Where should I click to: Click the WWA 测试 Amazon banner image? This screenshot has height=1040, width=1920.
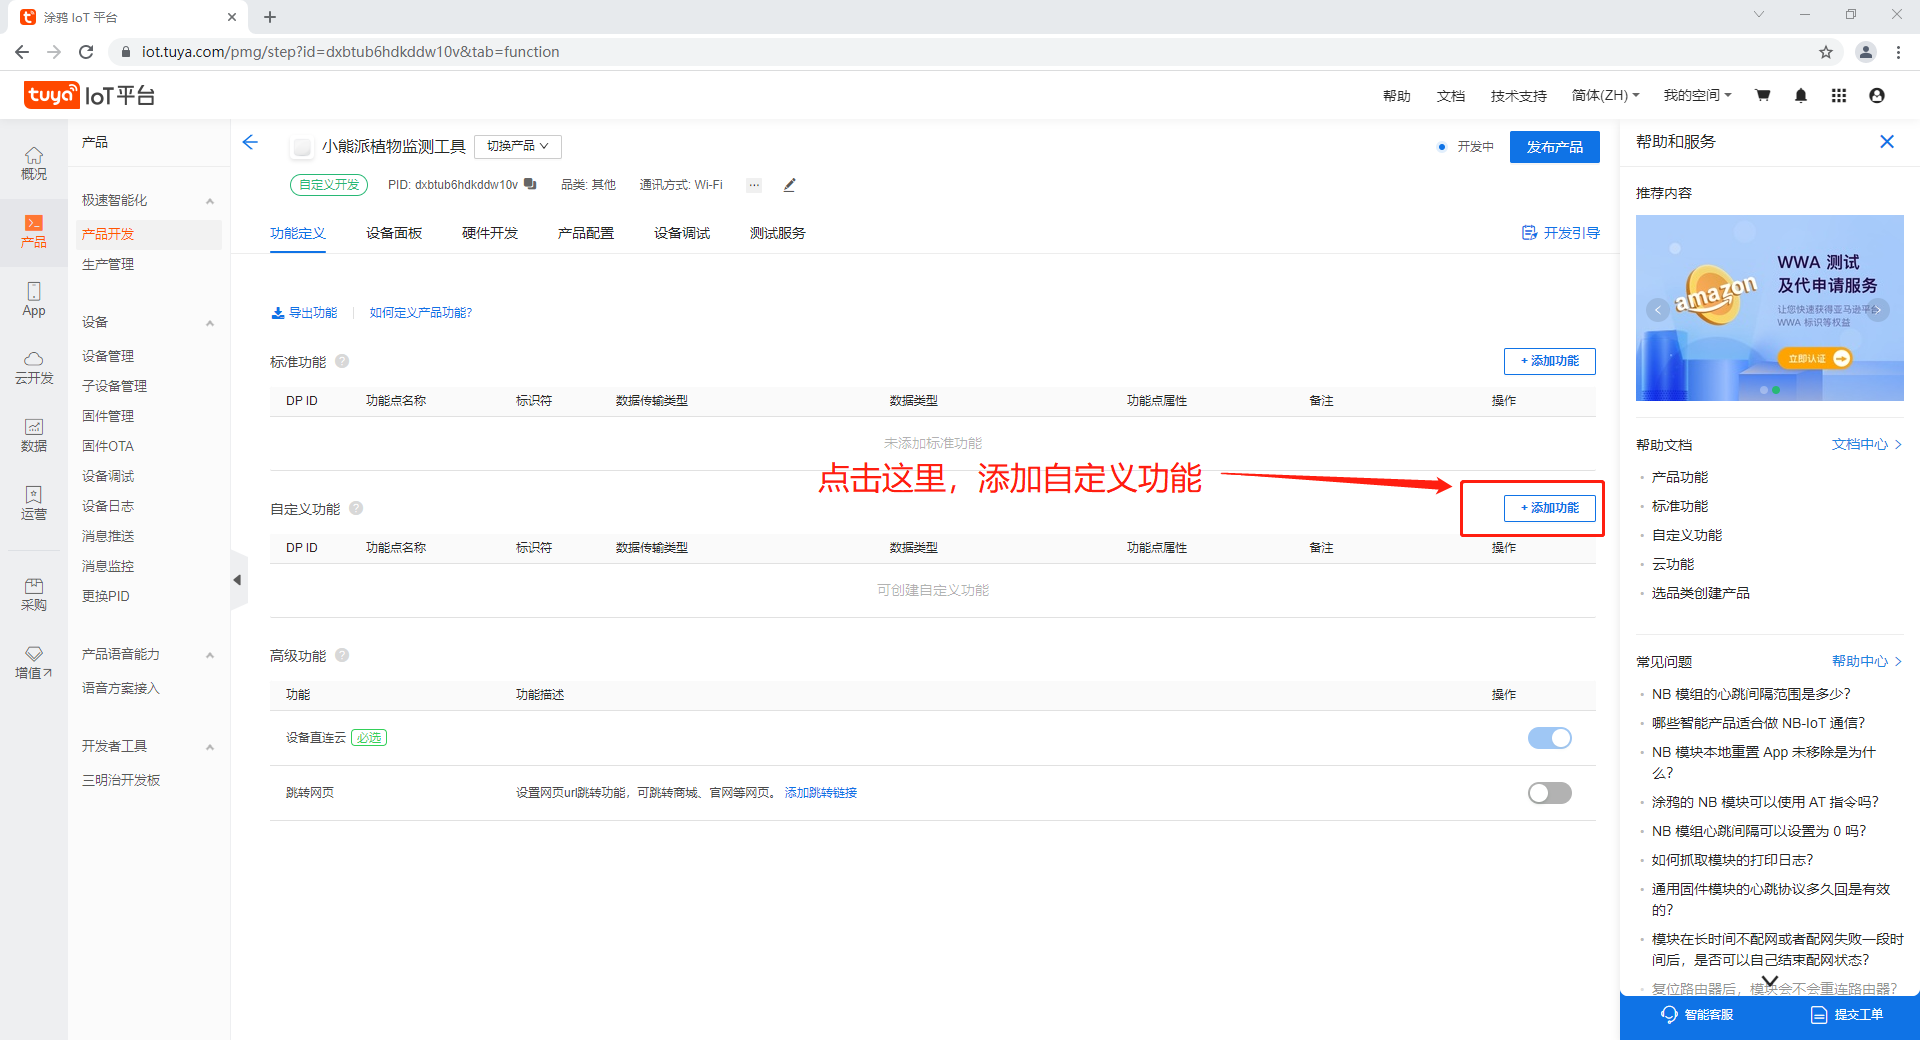coord(1769,308)
